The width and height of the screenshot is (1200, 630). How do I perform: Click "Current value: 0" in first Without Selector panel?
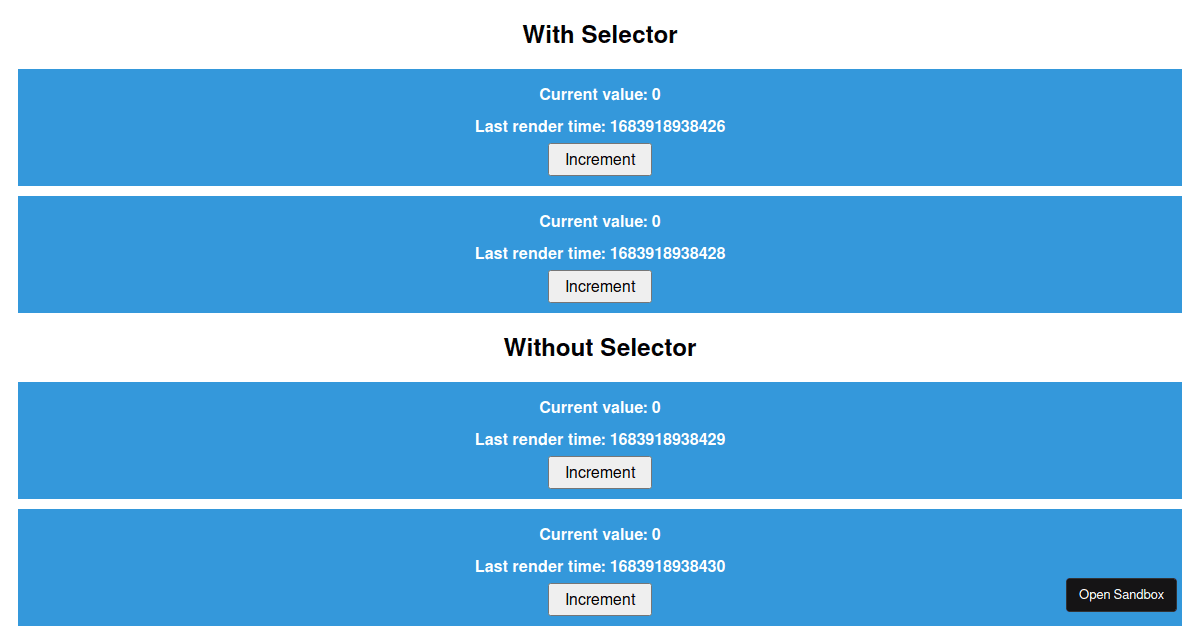(600, 408)
